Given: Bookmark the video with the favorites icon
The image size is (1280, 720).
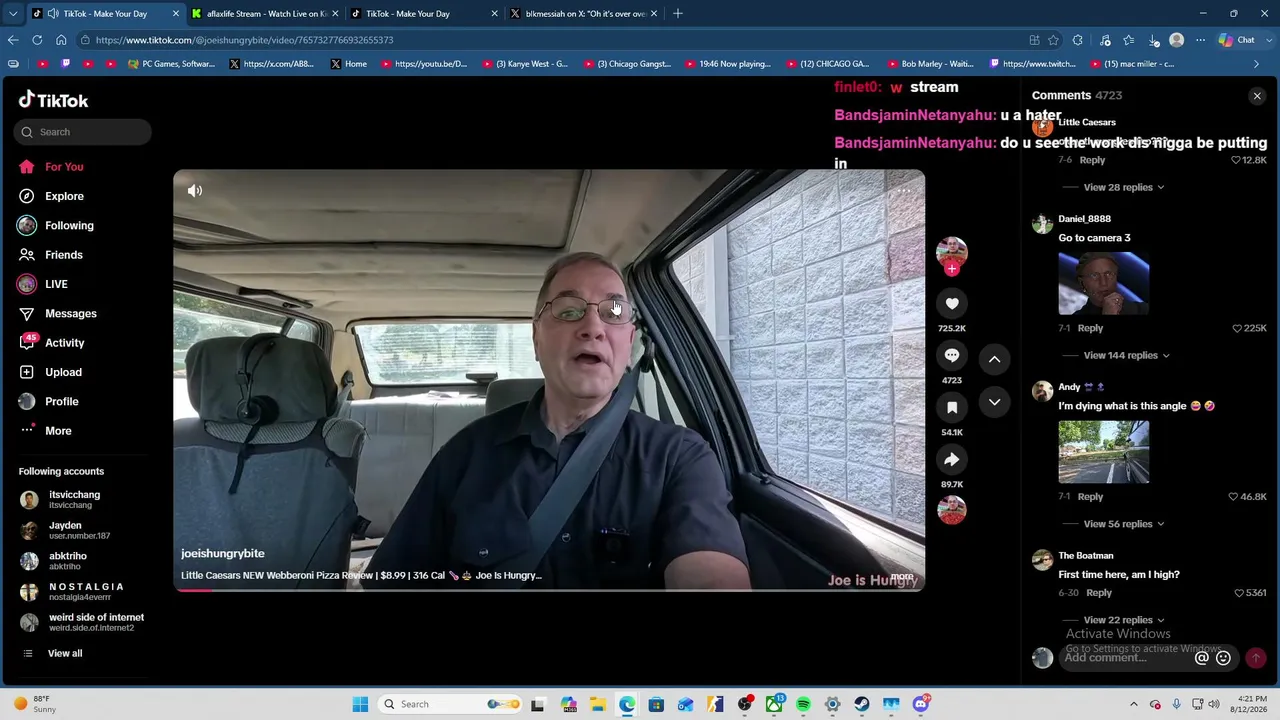Looking at the screenshot, I should [952, 408].
